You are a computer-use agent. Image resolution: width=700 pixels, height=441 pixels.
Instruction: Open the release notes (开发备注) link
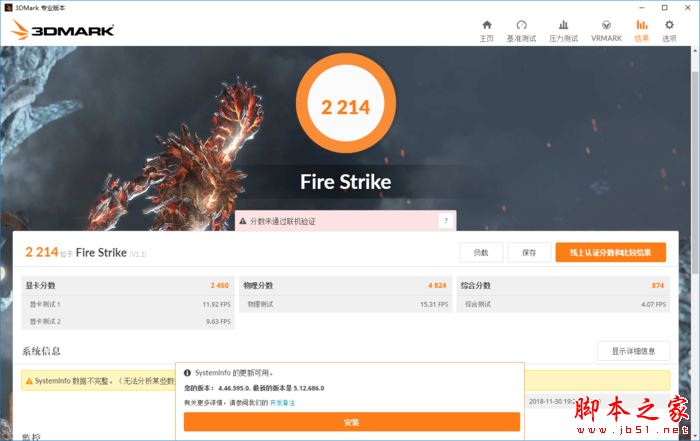(283, 403)
